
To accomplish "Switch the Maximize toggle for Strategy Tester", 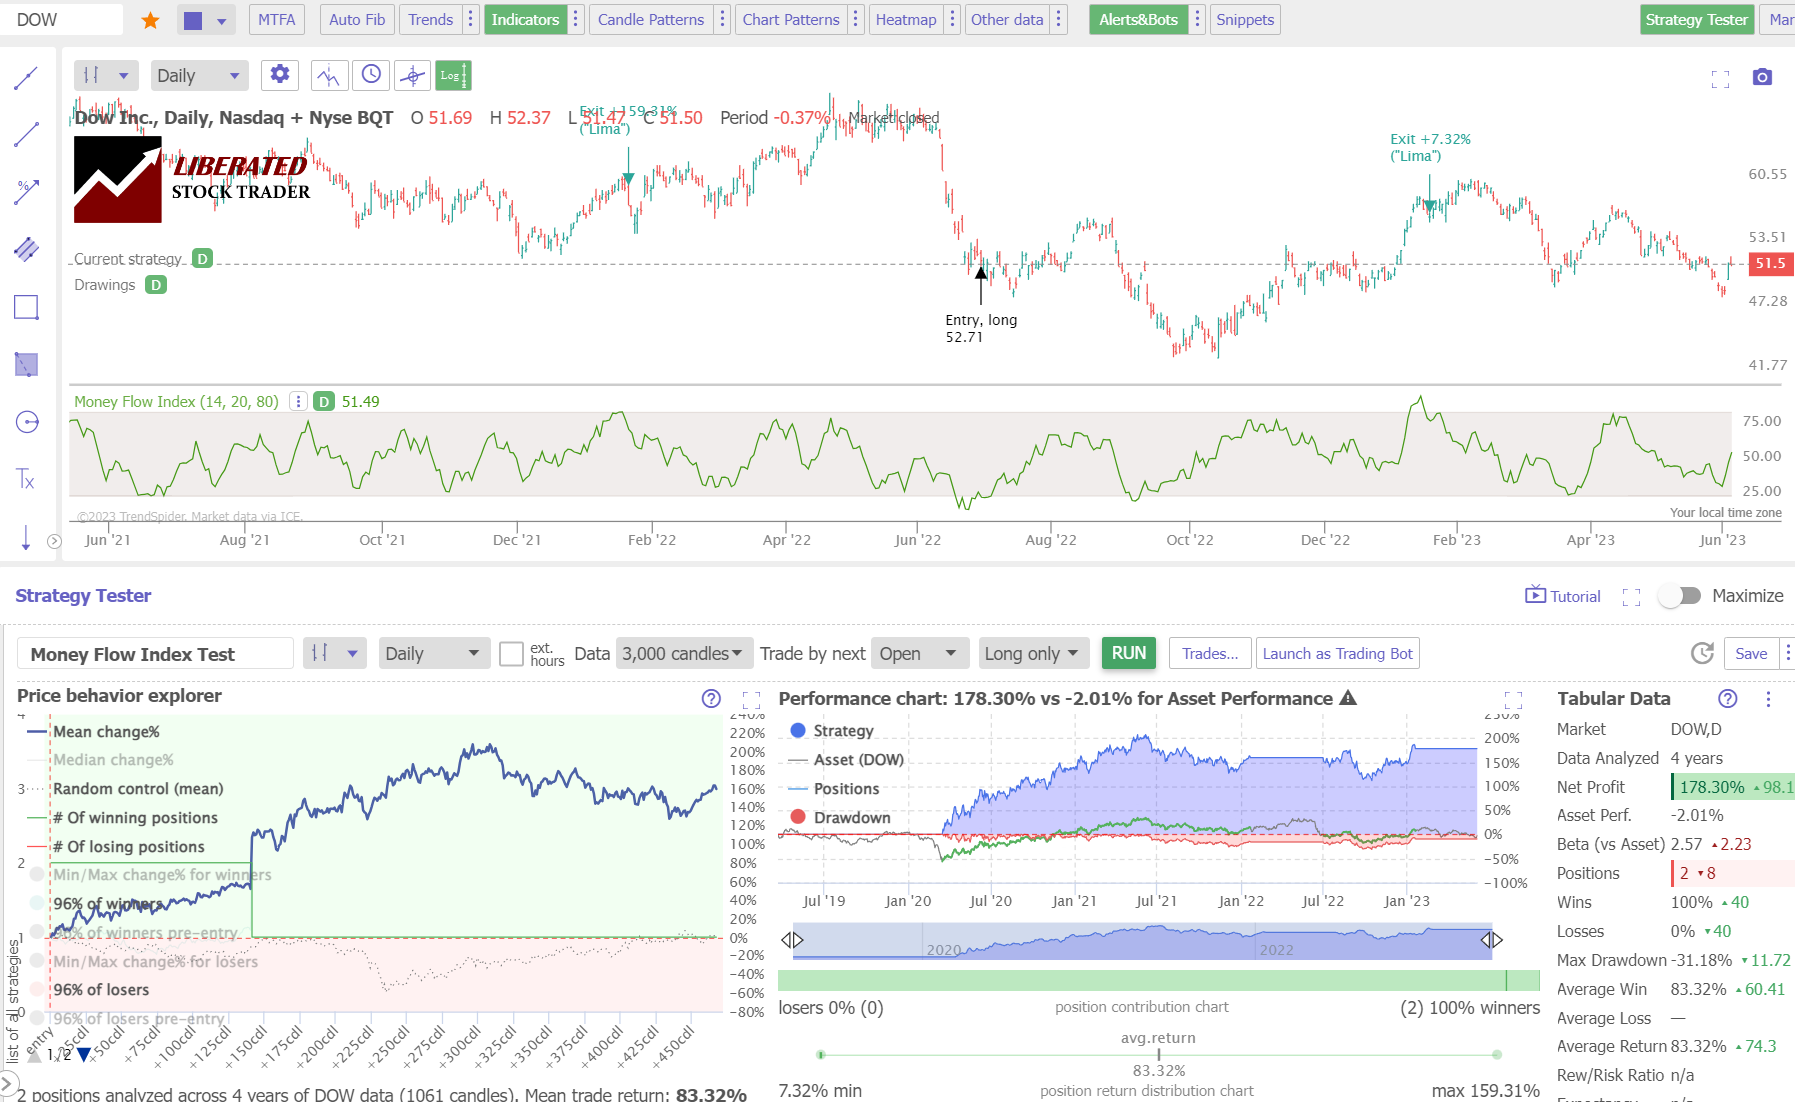I will click(1680, 595).
